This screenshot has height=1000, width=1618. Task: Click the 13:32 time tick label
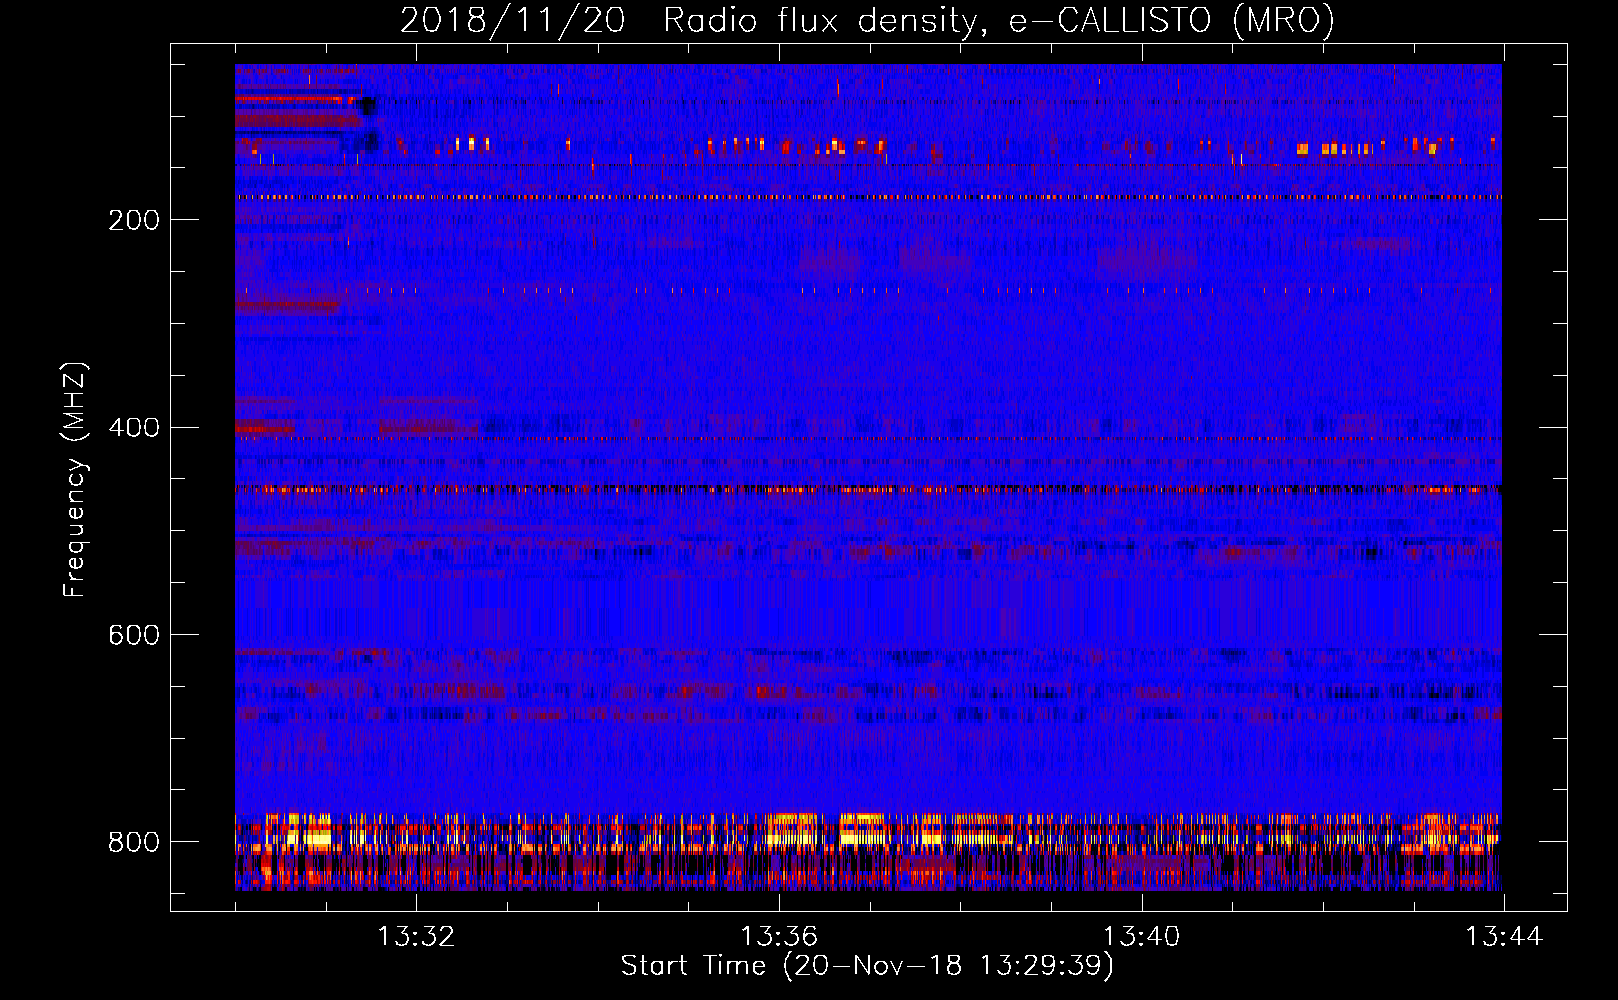(416, 936)
